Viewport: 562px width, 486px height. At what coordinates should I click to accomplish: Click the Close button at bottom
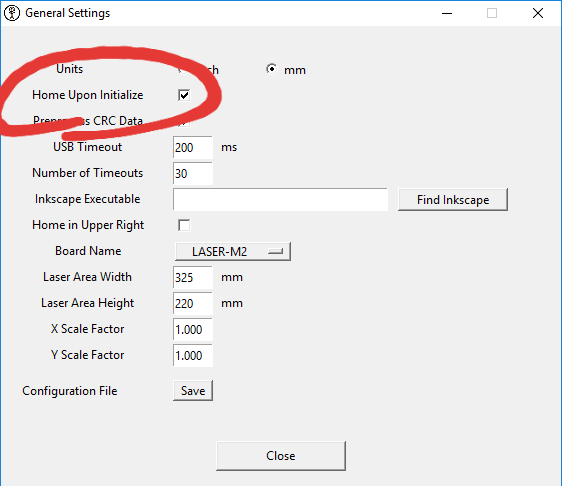[281, 456]
